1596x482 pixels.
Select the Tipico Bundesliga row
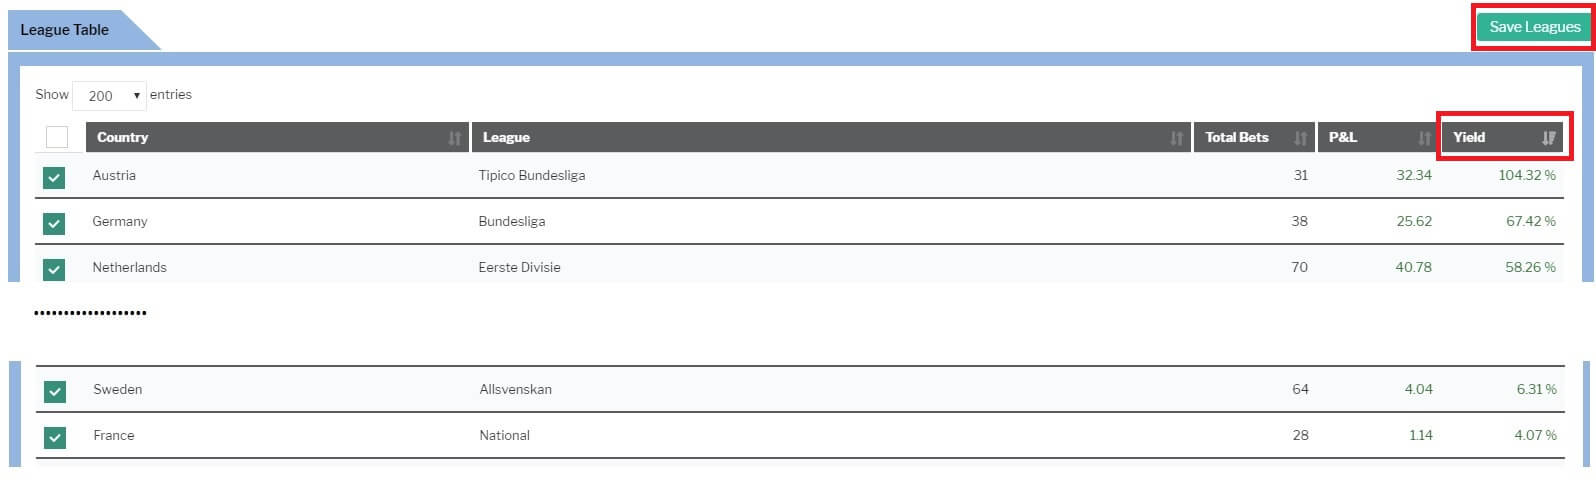800,175
